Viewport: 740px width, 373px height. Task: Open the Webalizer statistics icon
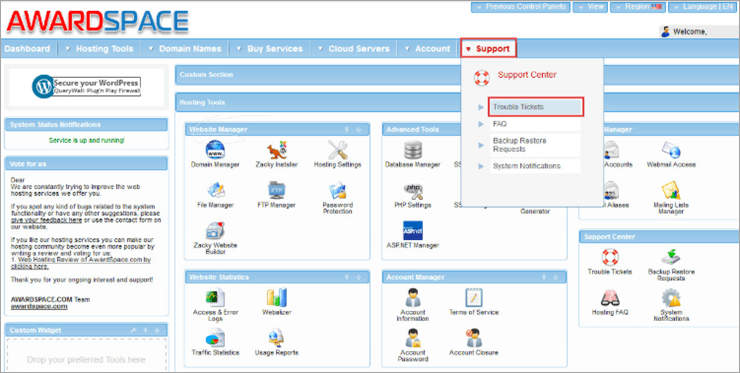tap(277, 298)
